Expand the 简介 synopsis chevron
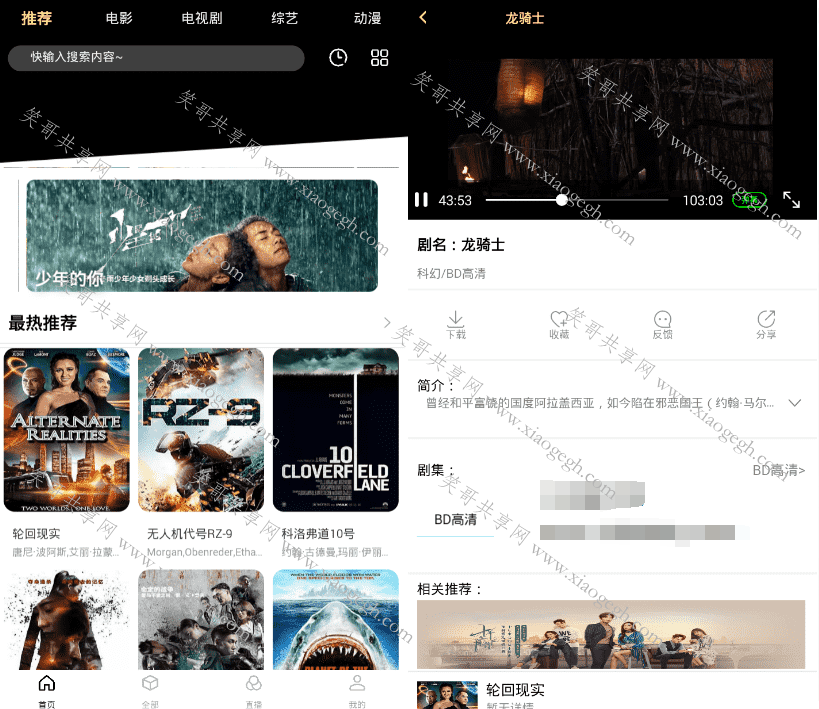This screenshot has width=819, height=709. coord(794,403)
